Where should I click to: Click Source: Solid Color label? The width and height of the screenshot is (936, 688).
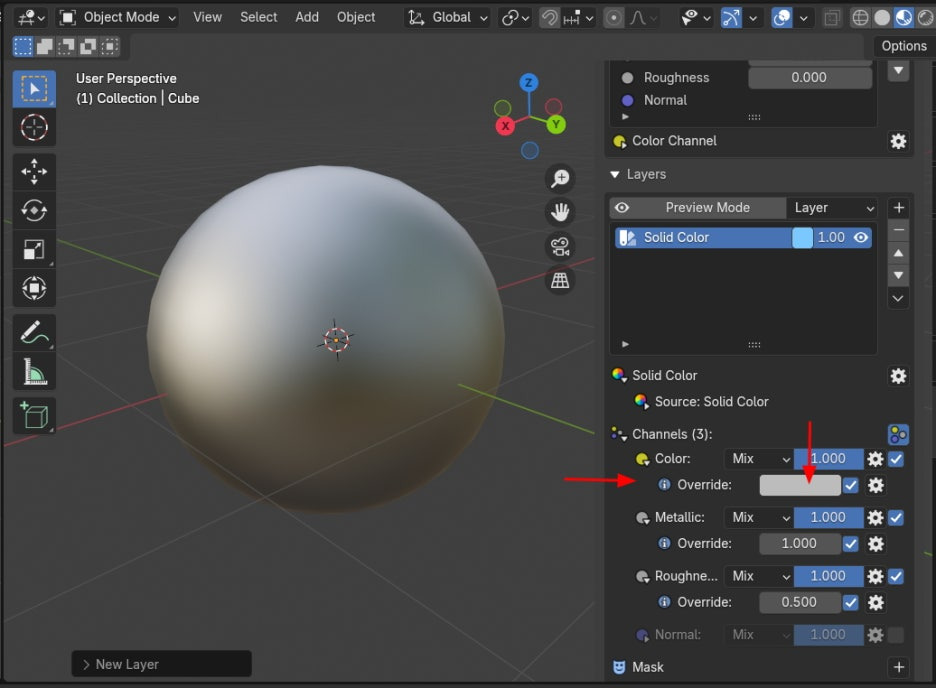(x=712, y=402)
